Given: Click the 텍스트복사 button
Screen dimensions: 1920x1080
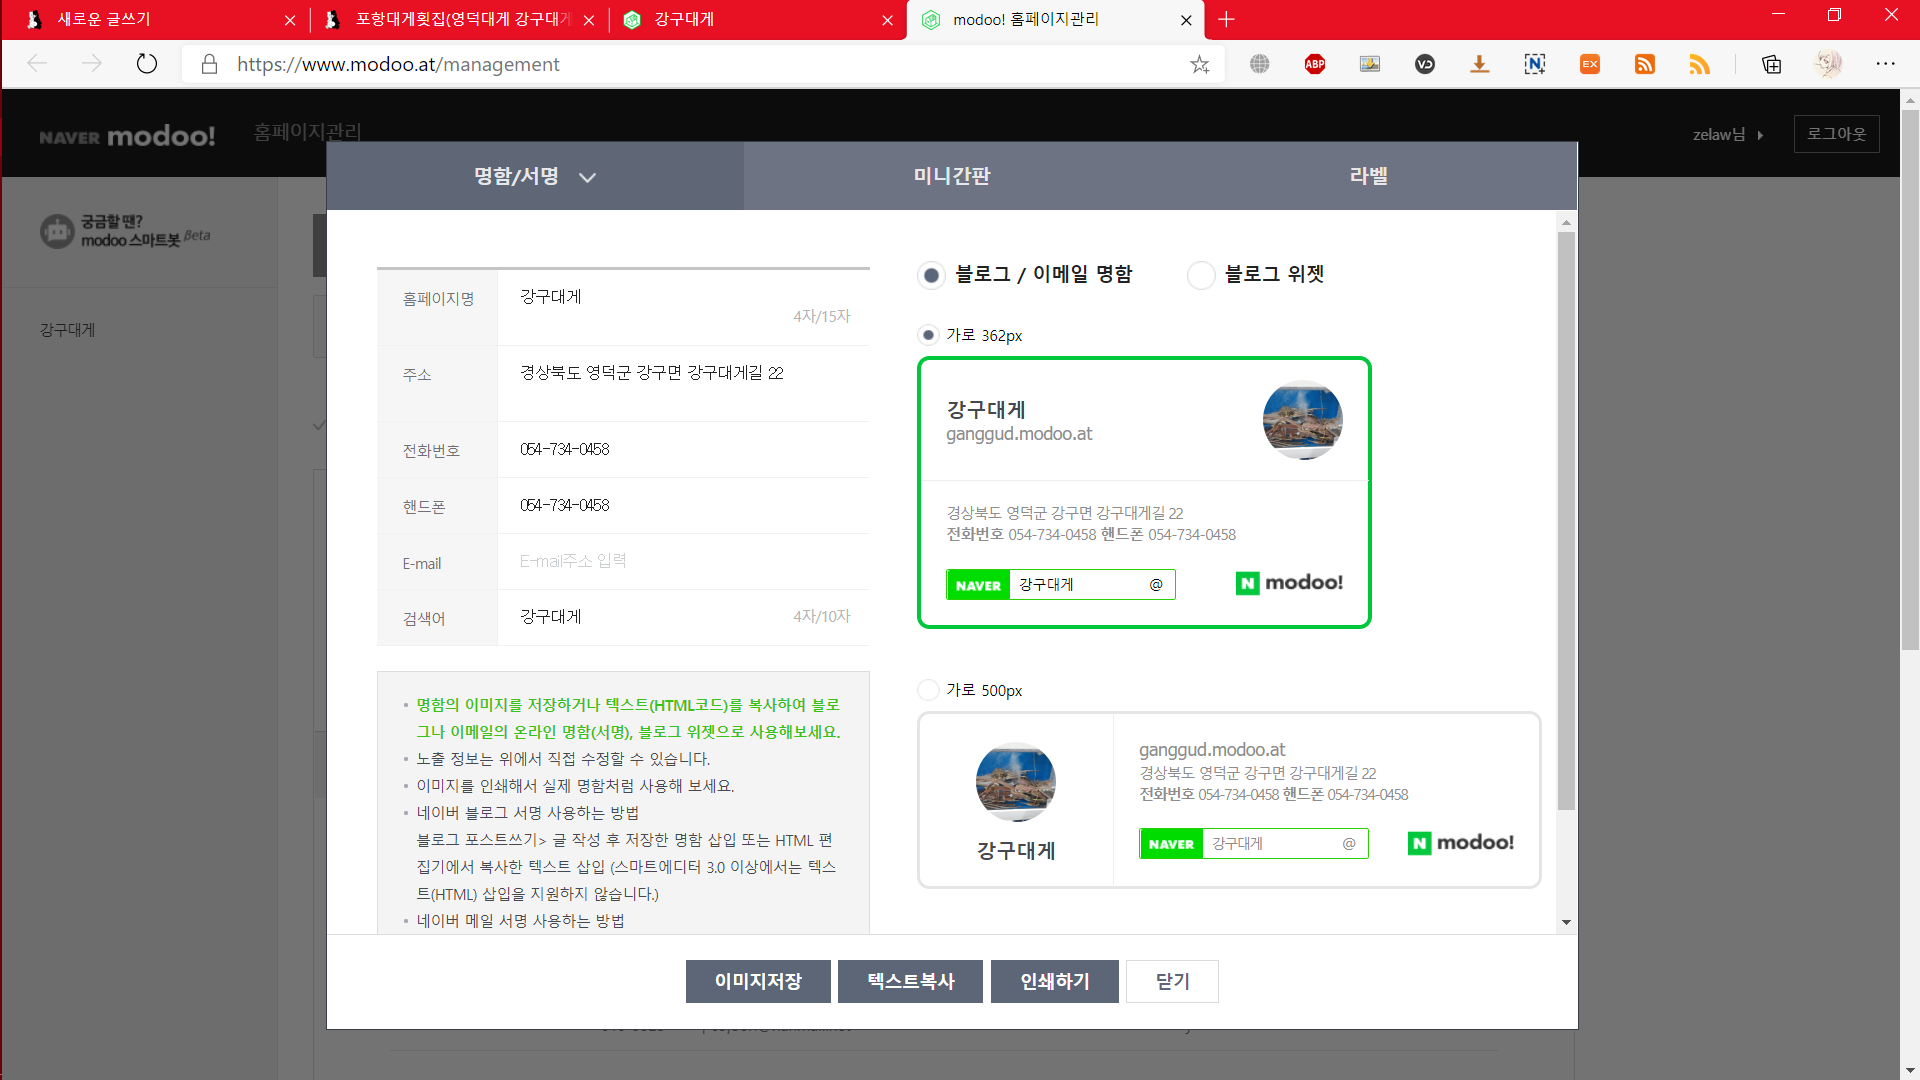Looking at the screenshot, I should (x=910, y=981).
